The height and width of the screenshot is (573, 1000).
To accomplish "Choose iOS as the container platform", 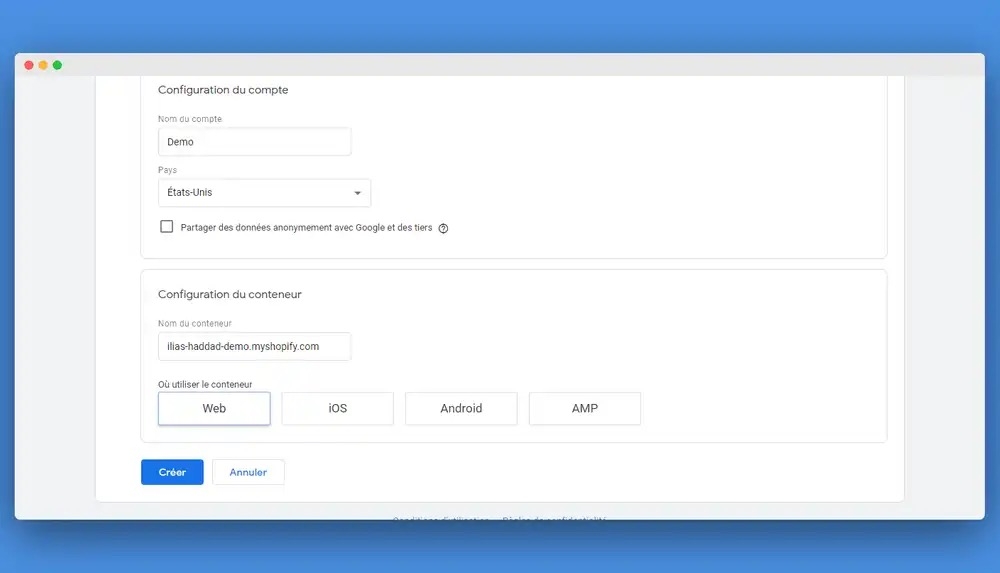I will [337, 408].
